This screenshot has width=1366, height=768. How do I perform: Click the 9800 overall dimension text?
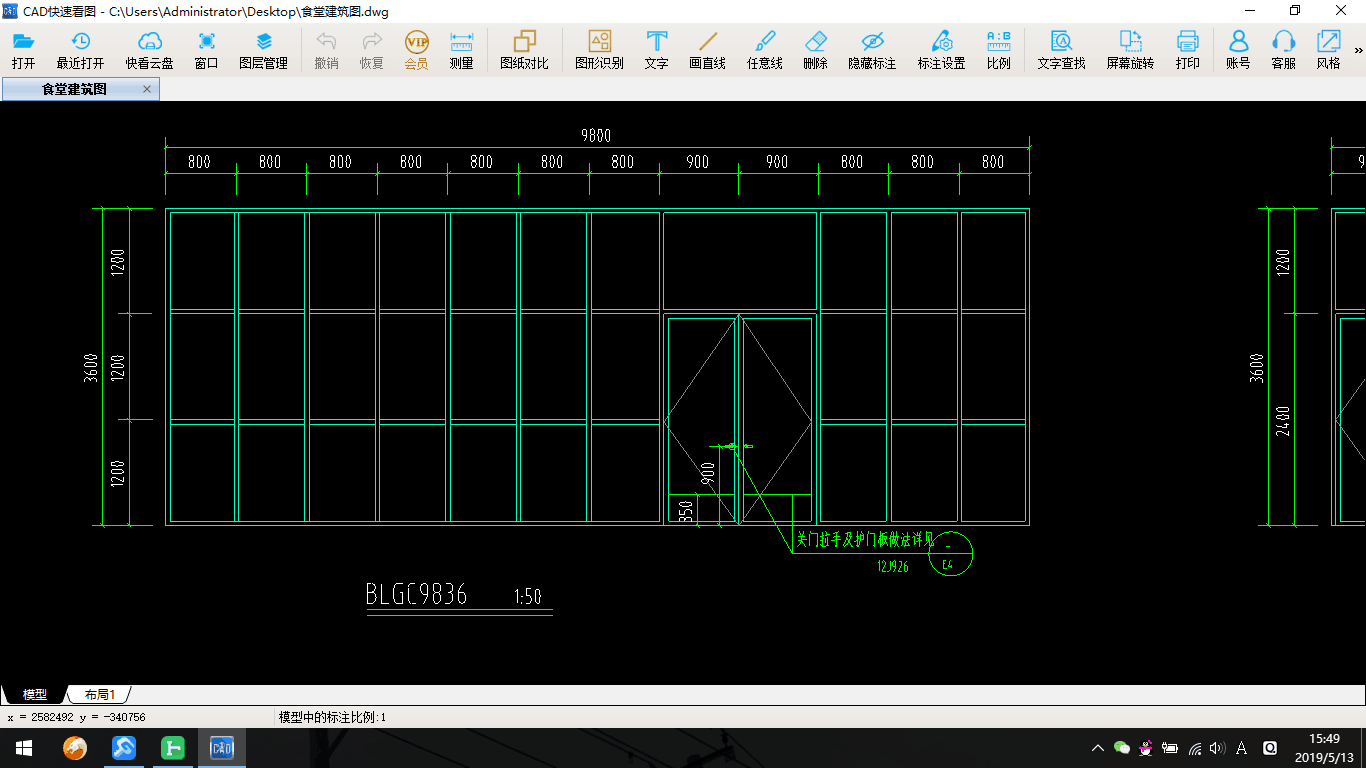click(x=596, y=135)
